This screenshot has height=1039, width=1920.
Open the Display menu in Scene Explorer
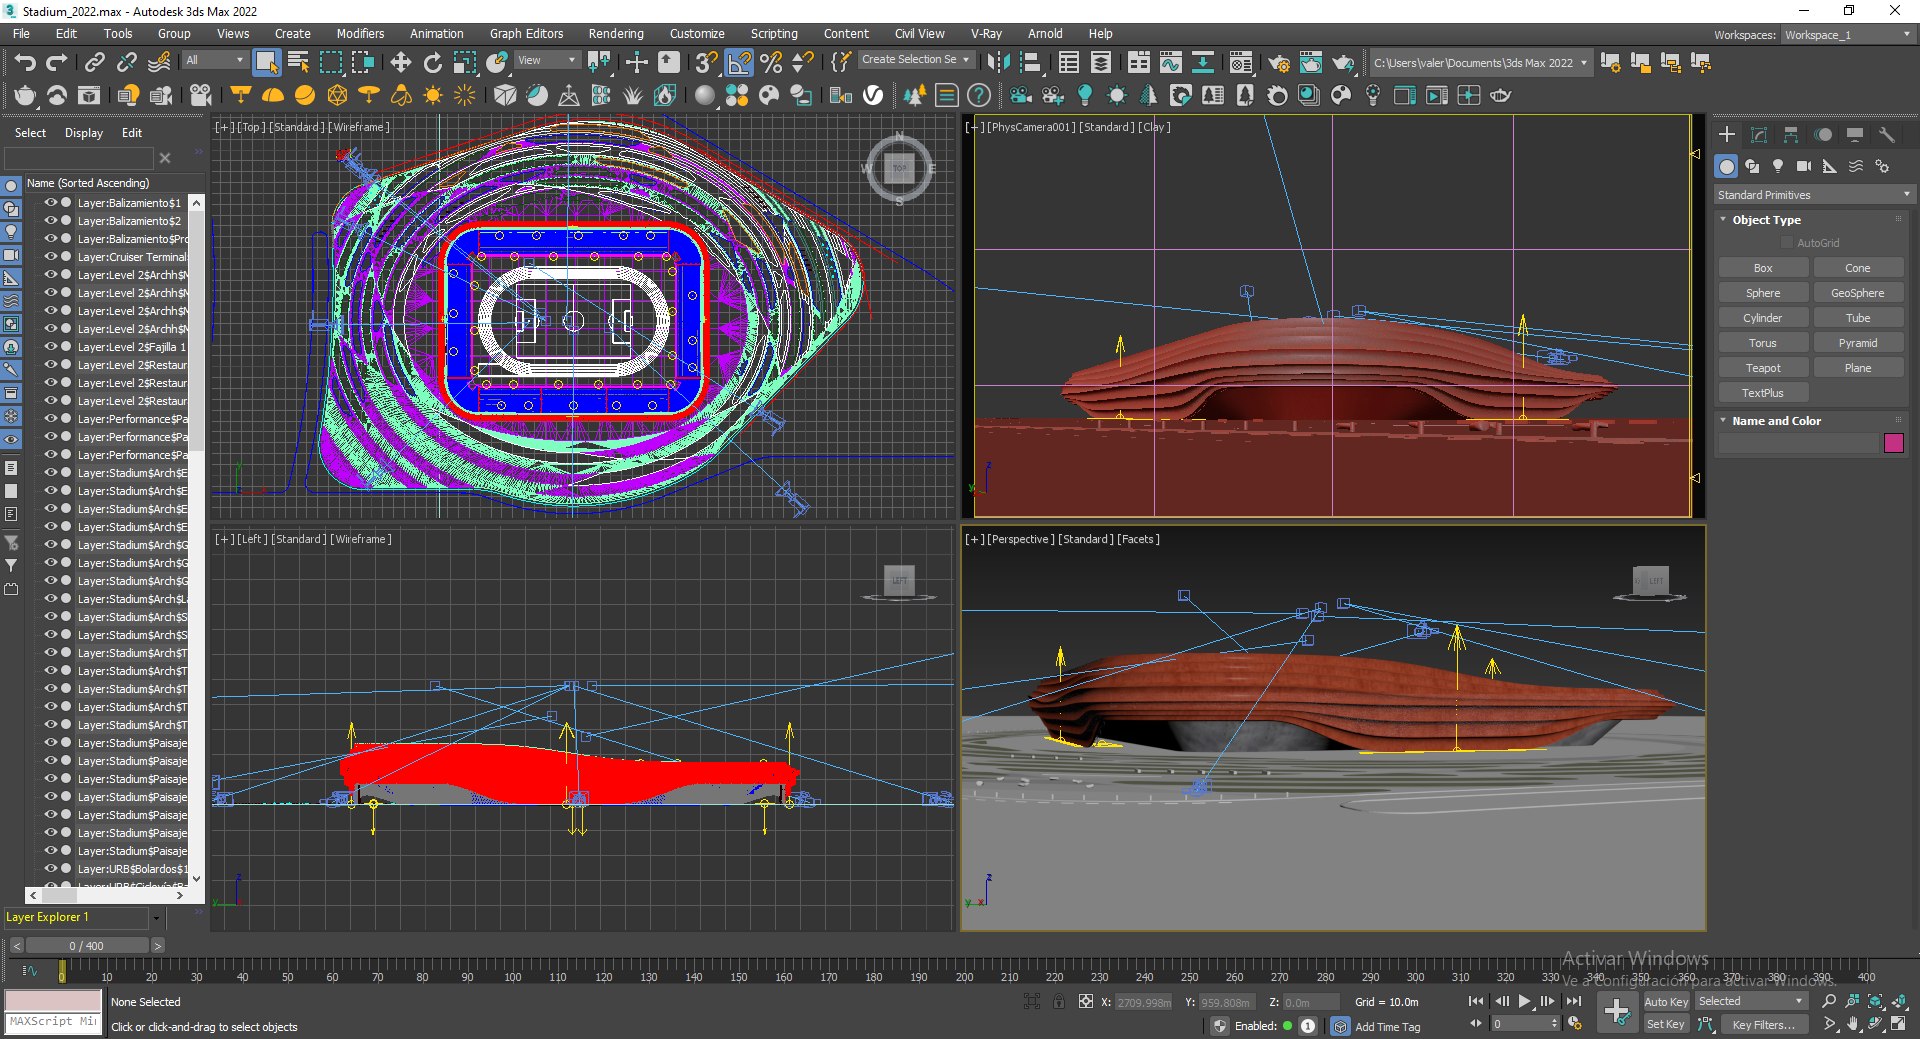coord(84,132)
